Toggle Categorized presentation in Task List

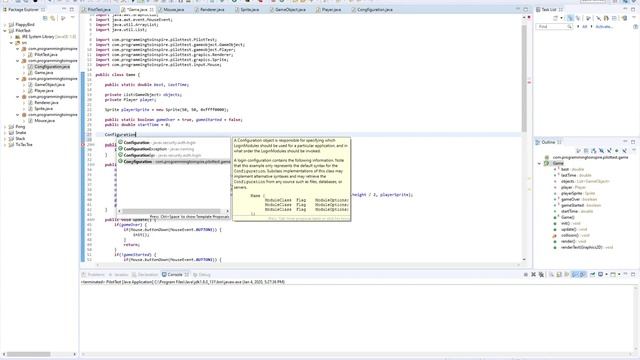(x=570, y=18)
